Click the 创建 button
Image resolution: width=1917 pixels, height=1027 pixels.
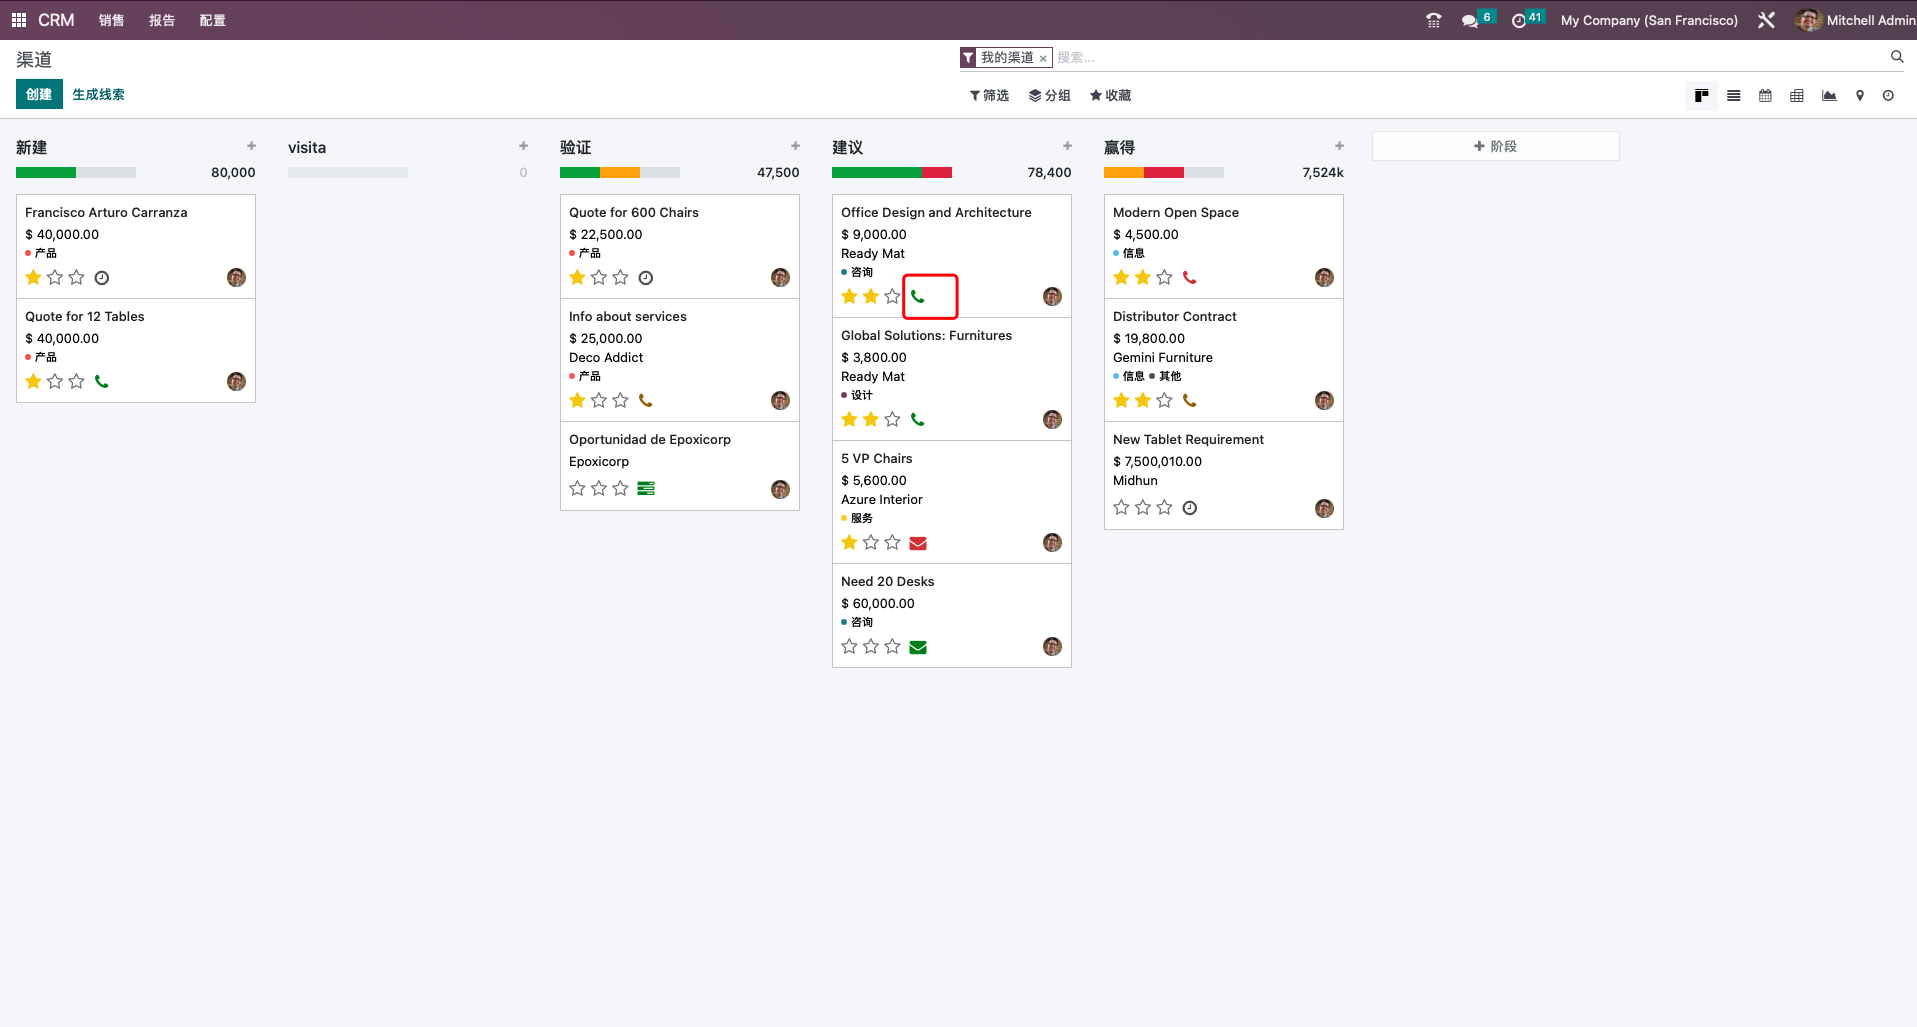pyautogui.click(x=39, y=94)
